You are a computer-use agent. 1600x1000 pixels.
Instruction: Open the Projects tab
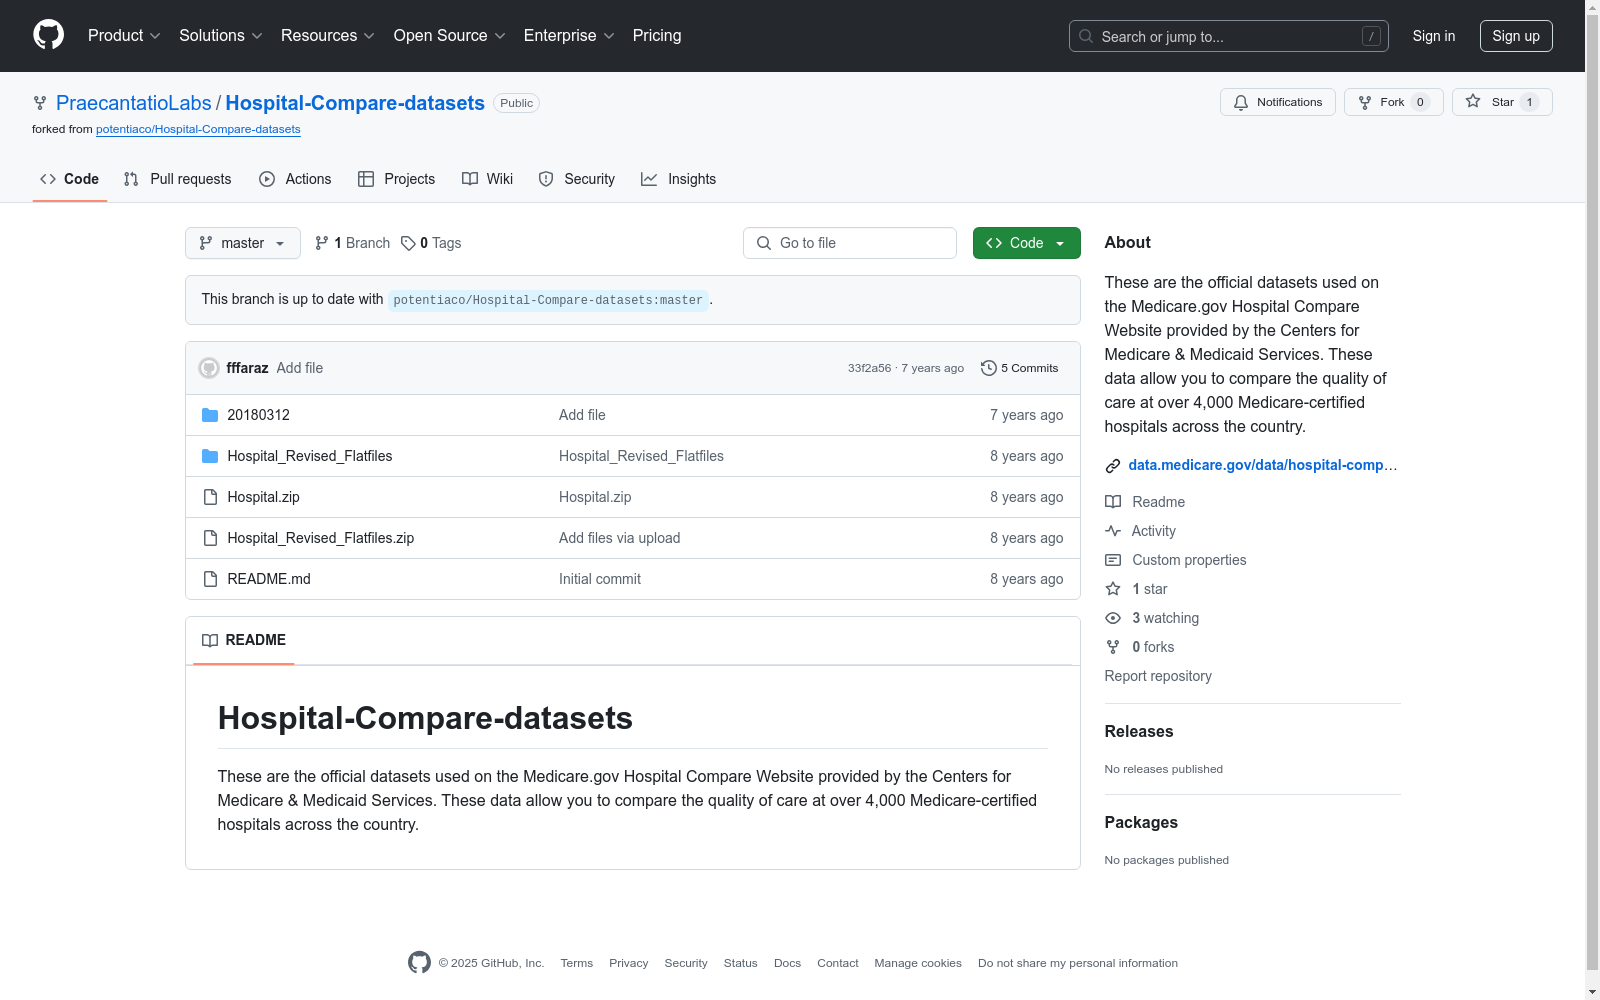point(397,179)
